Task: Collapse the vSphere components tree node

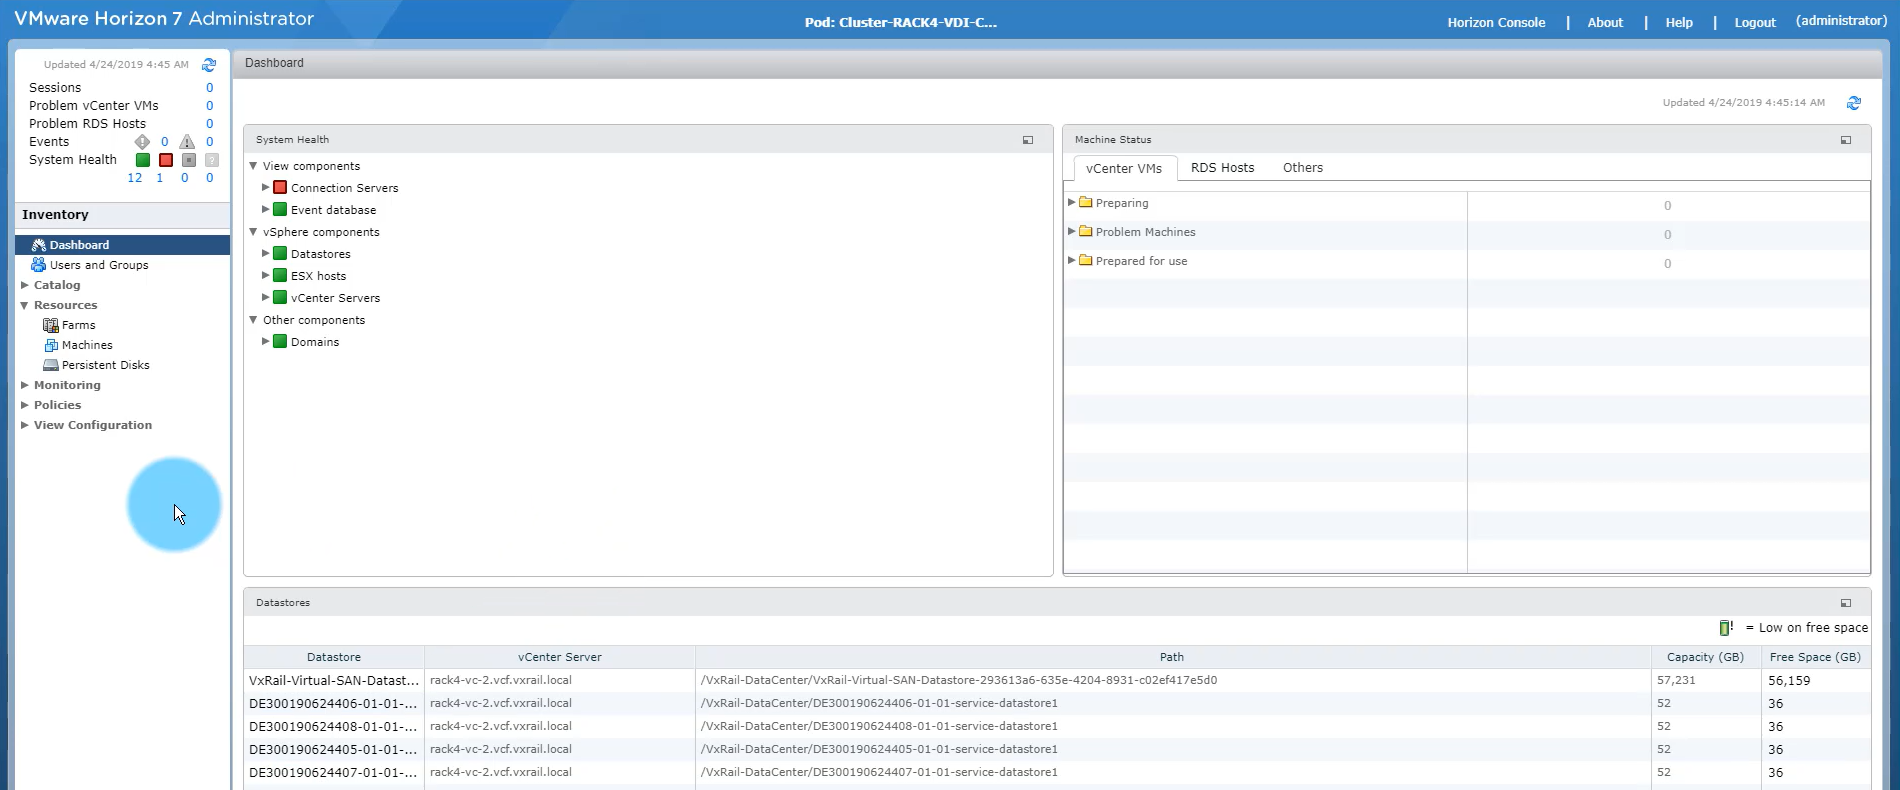Action: click(254, 232)
